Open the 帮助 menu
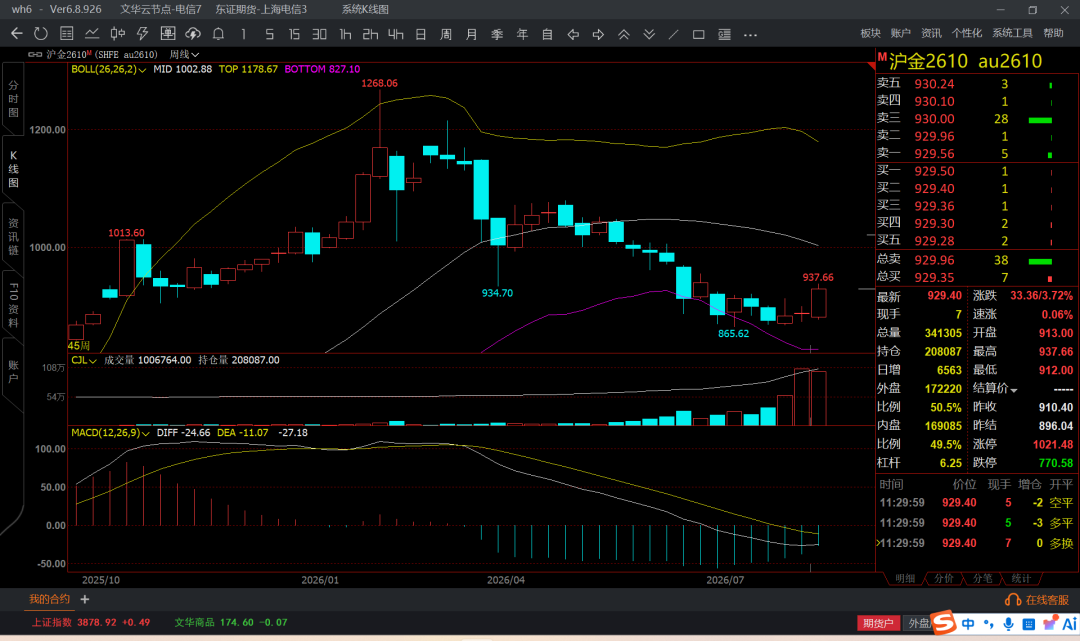This screenshot has width=1080, height=641. [1053, 33]
